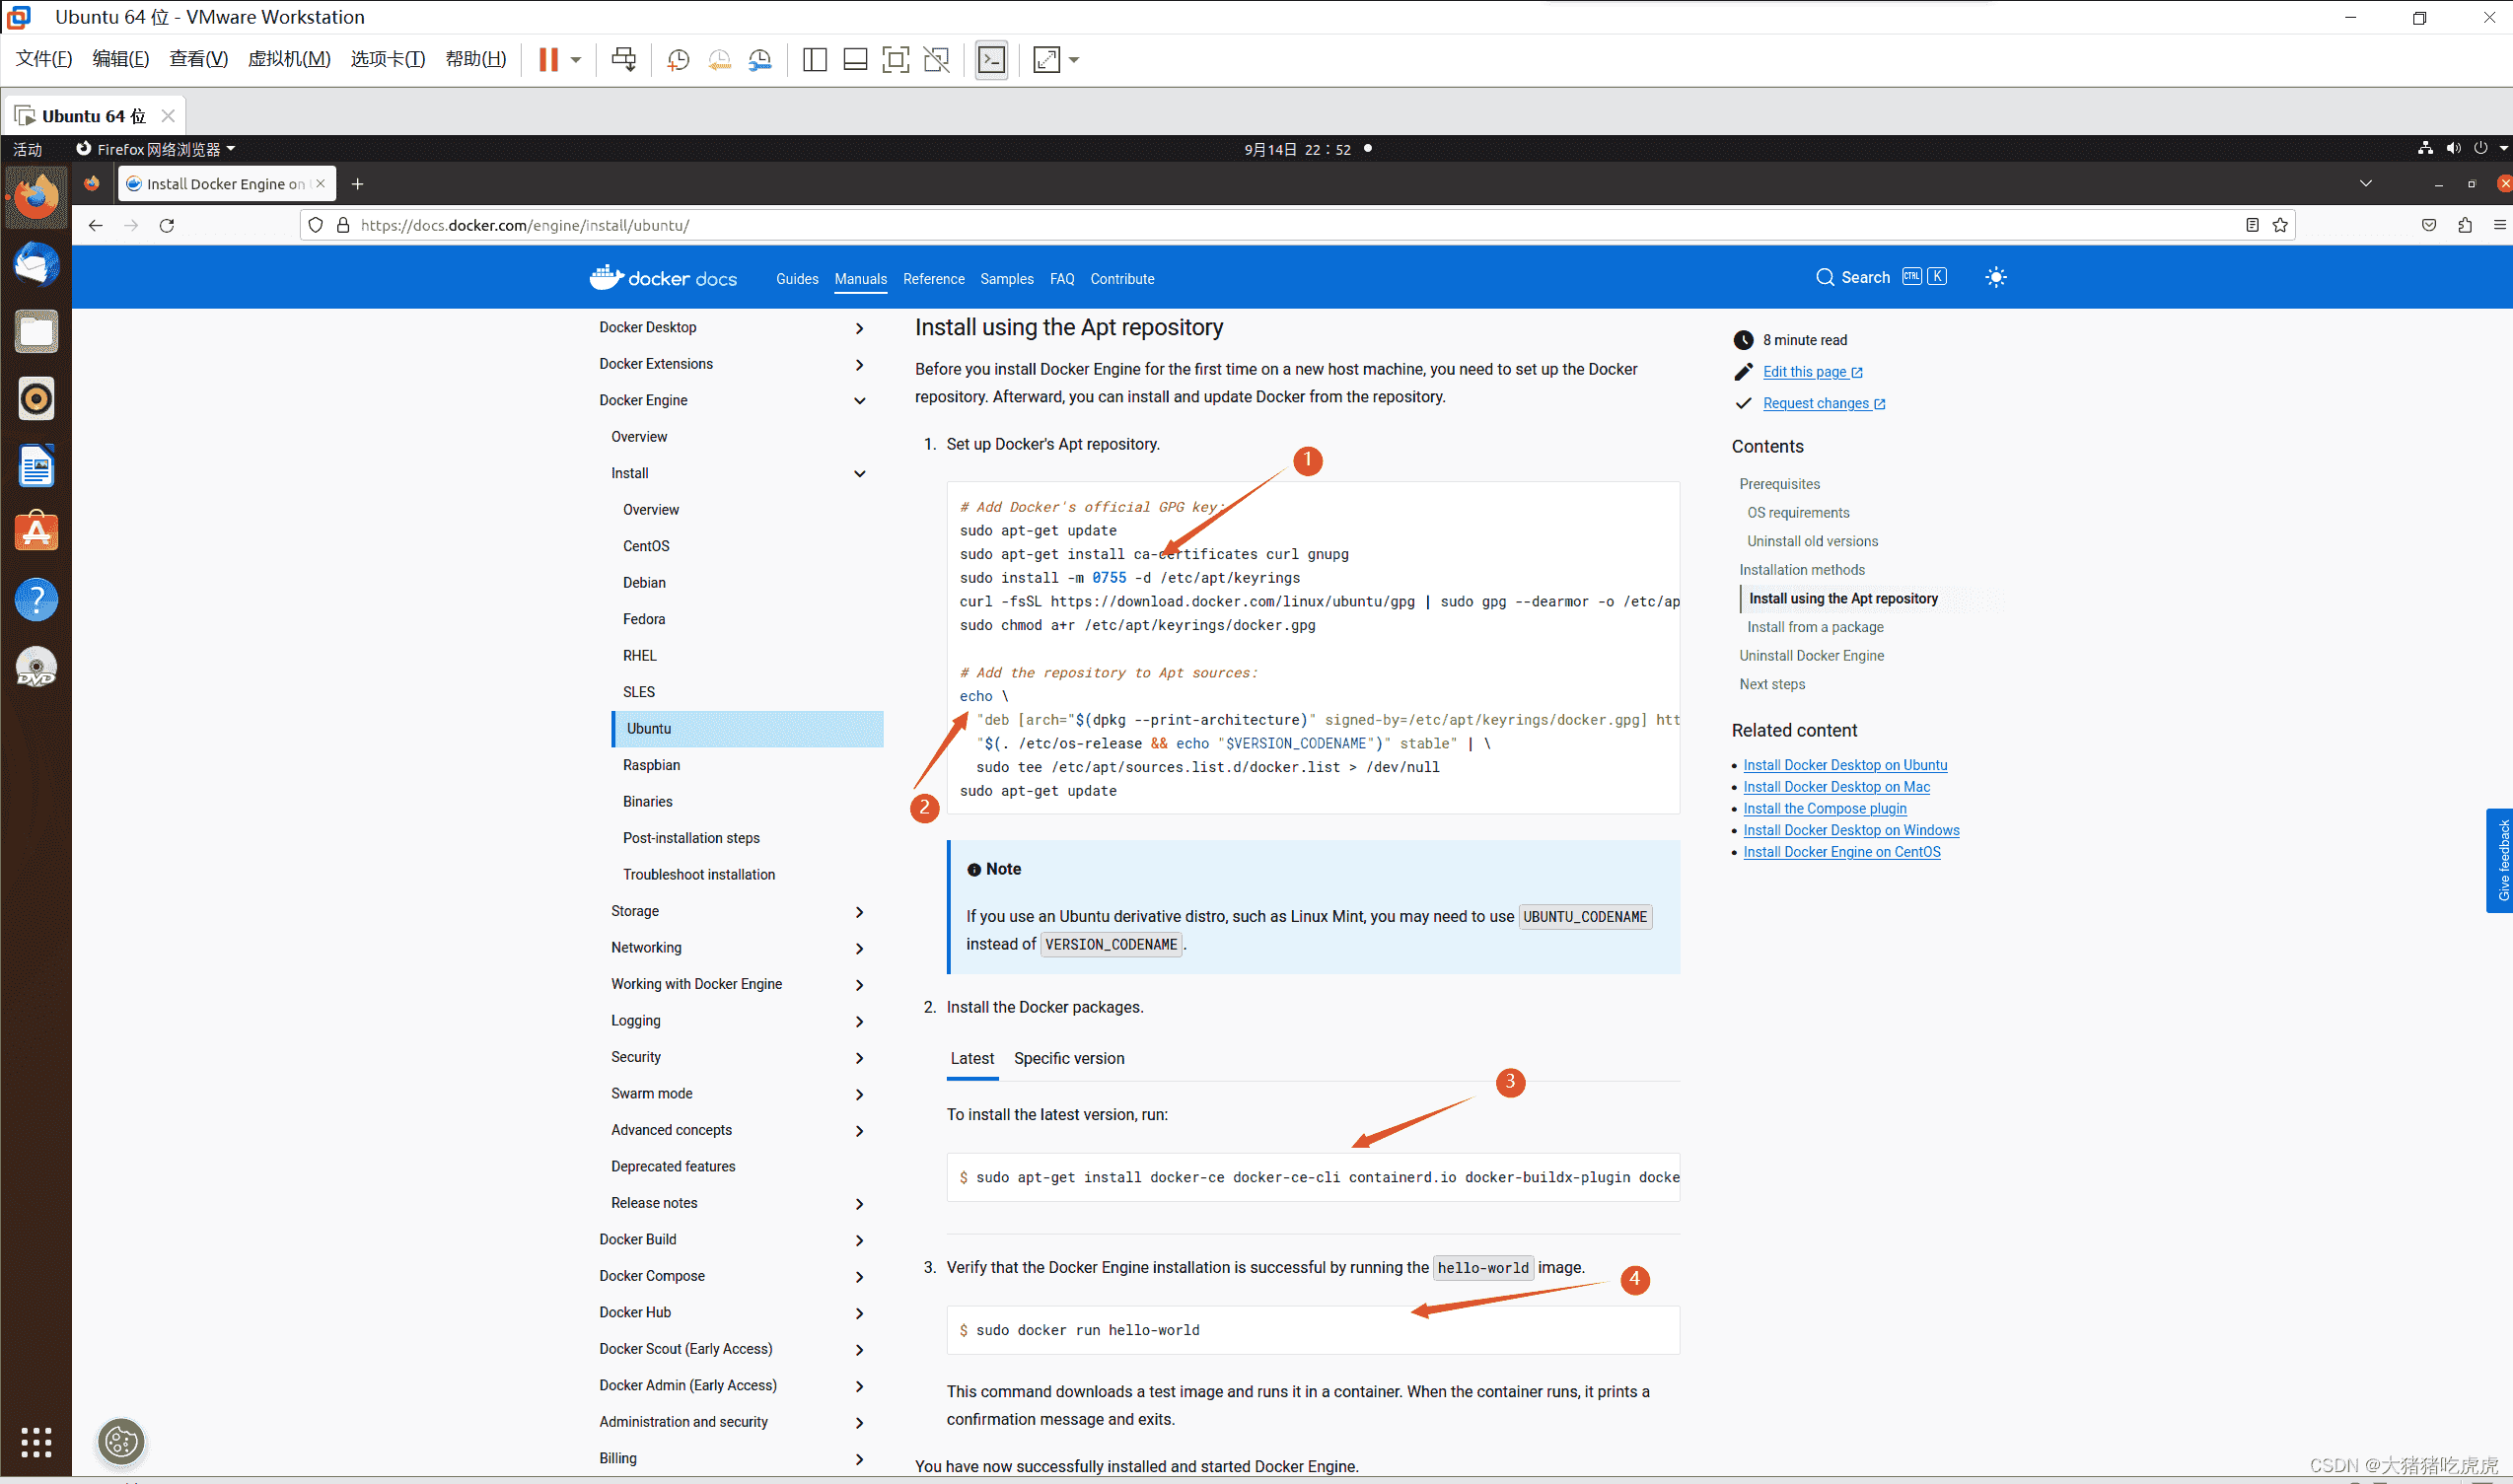Open VMware power options dropdown arrow

576,60
